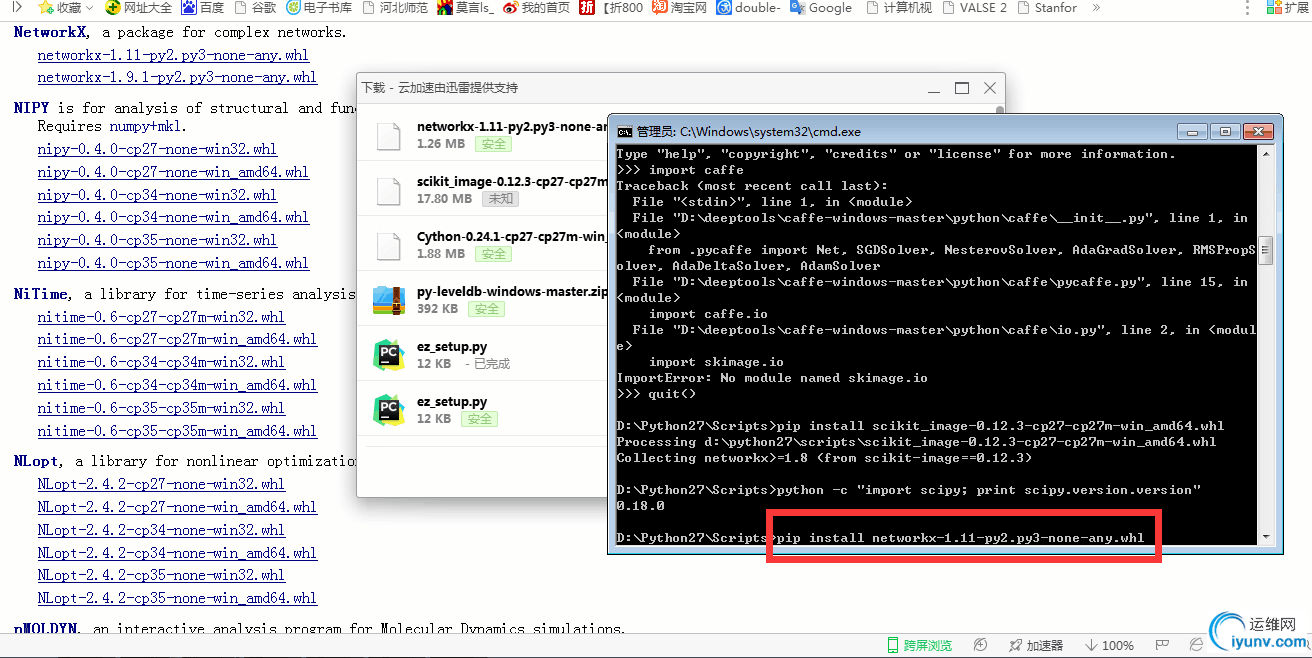
Task: Click the cmd.exe scrollbar up arrow
Action: pyautogui.click(x=1266, y=153)
